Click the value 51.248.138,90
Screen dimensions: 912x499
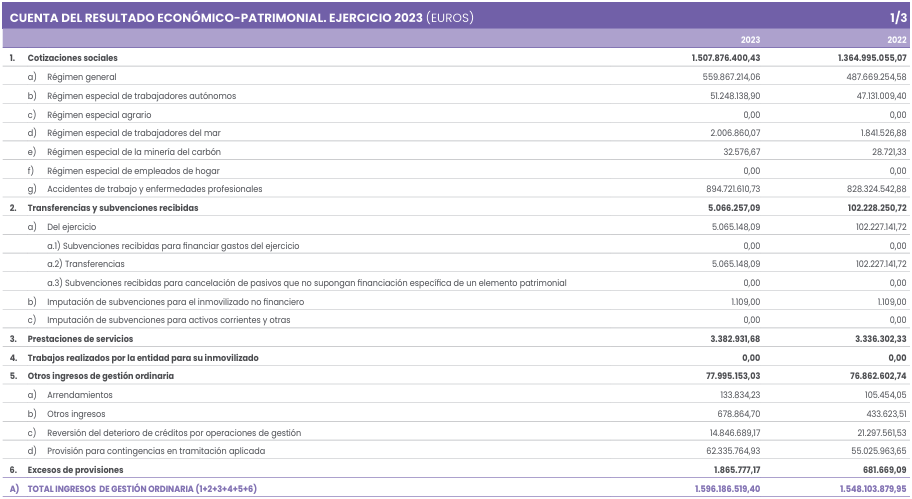735,96
